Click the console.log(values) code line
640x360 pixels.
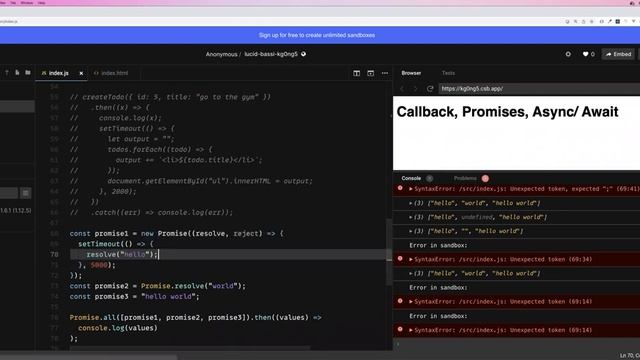click(118, 328)
